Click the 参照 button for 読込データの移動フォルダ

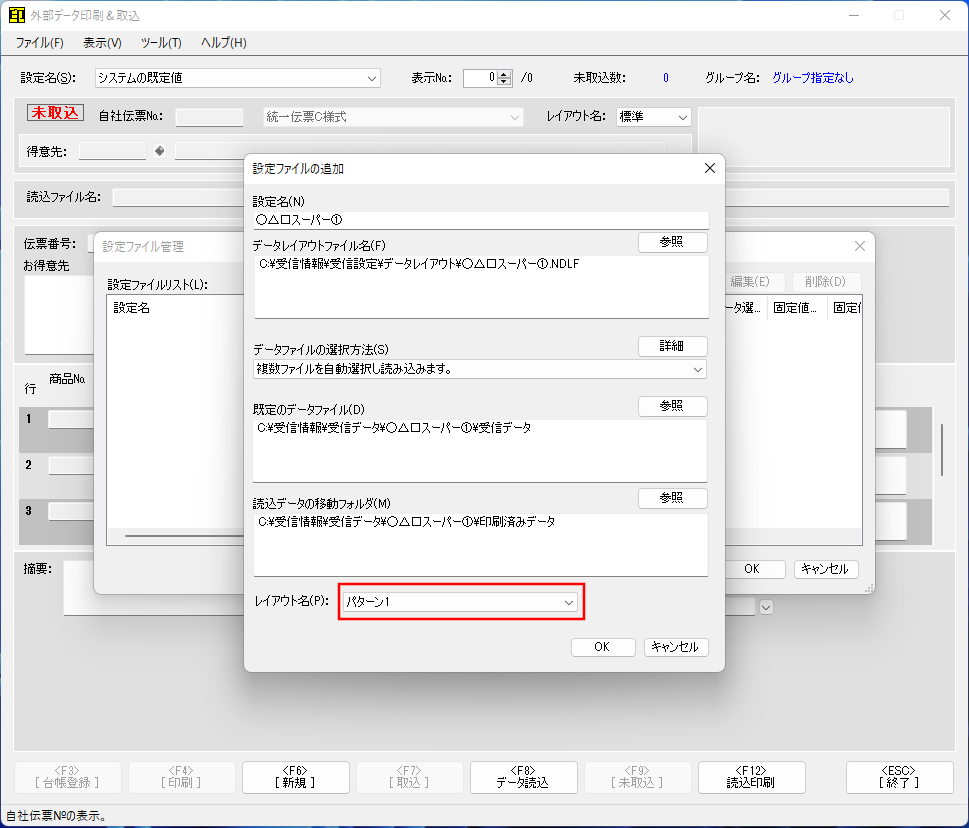[672, 498]
